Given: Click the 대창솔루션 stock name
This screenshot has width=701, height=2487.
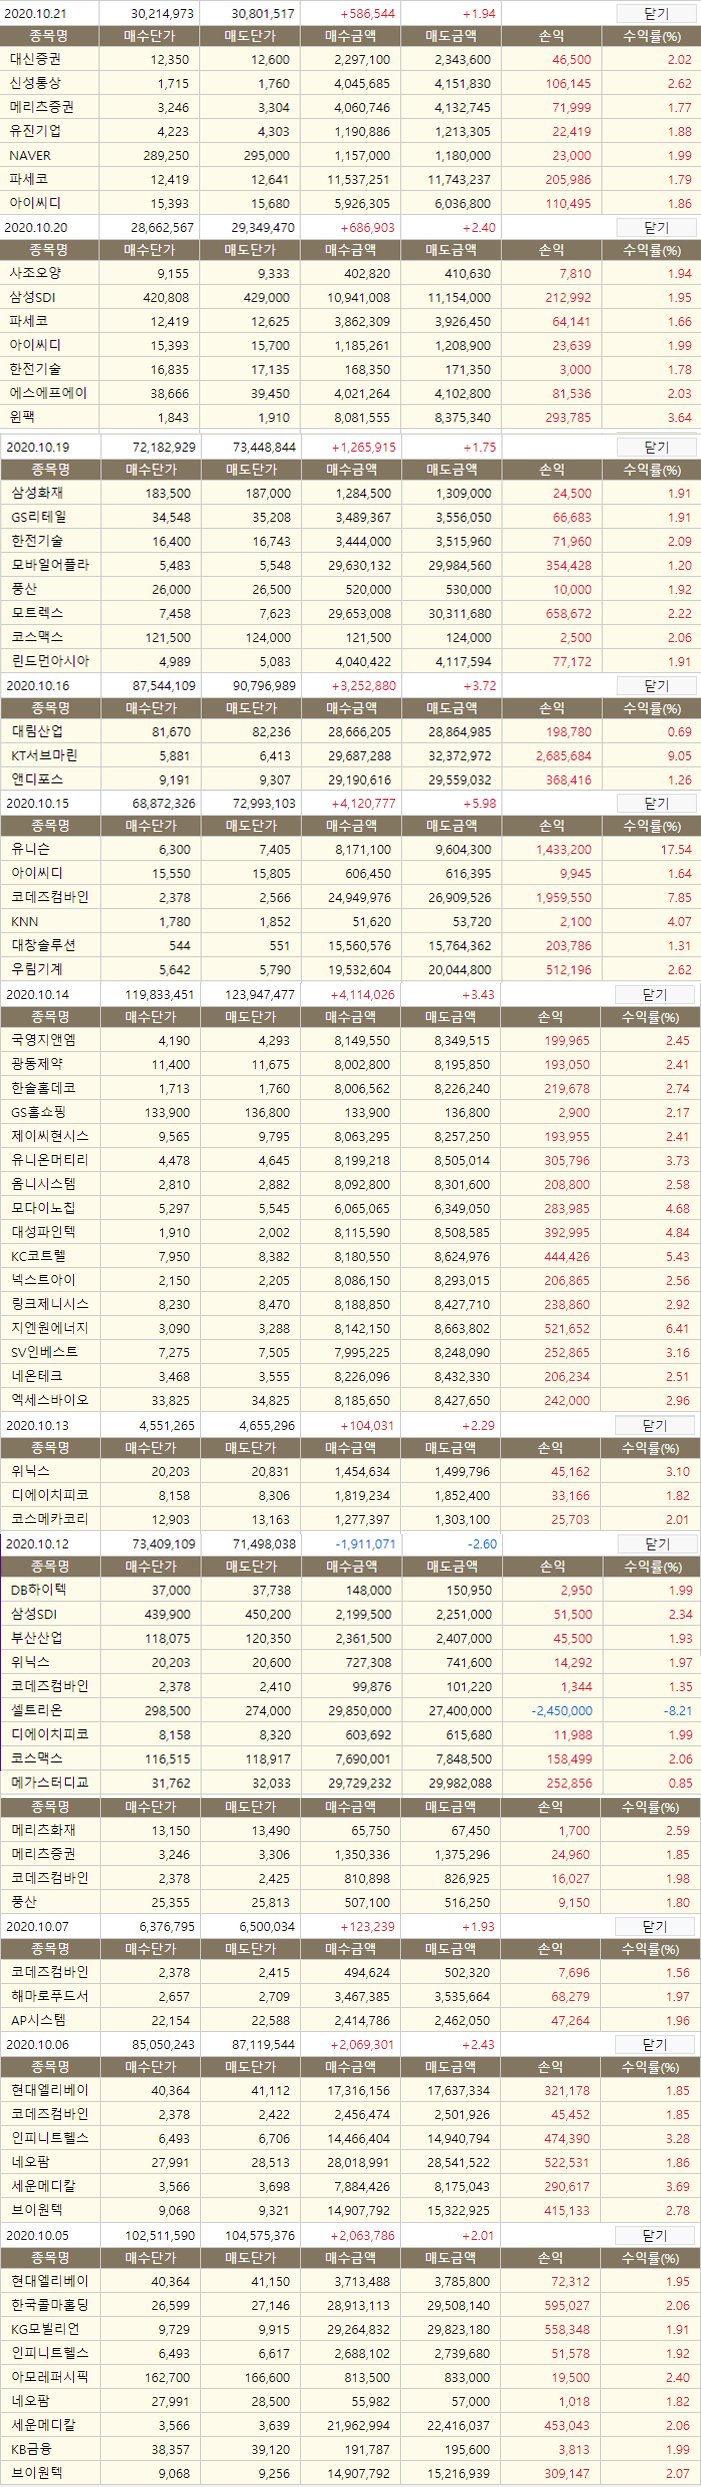Looking at the screenshot, I should 43,945.
